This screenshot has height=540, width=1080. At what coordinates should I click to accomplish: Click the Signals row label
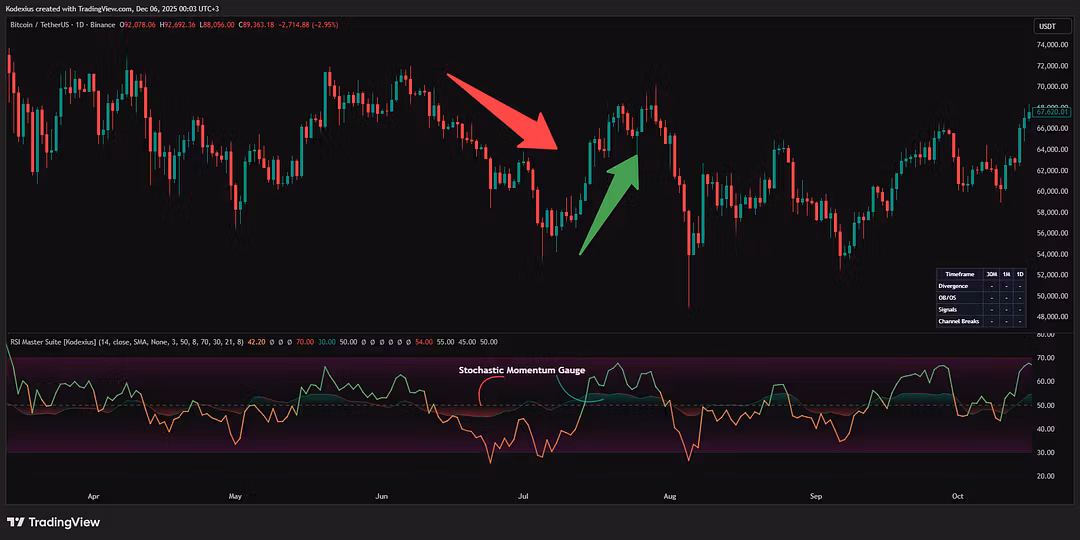(948, 310)
